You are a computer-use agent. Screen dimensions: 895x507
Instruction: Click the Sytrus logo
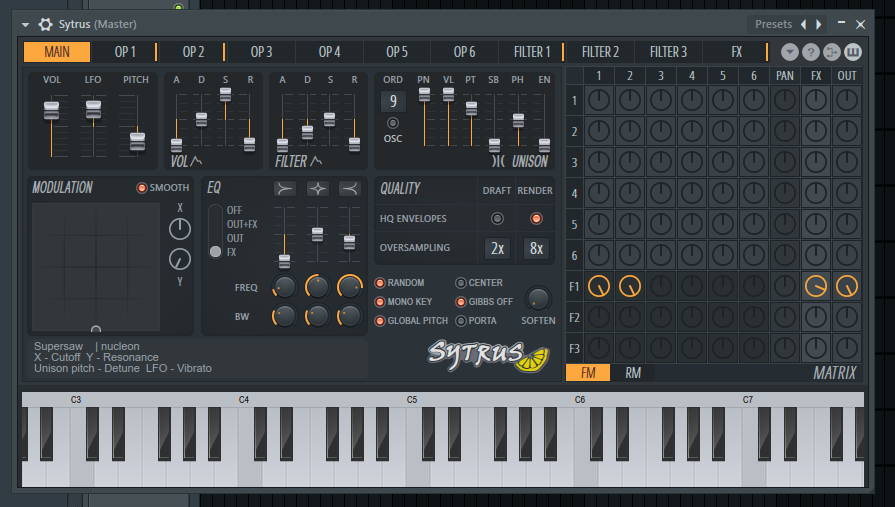pyautogui.click(x=488, y=355)
